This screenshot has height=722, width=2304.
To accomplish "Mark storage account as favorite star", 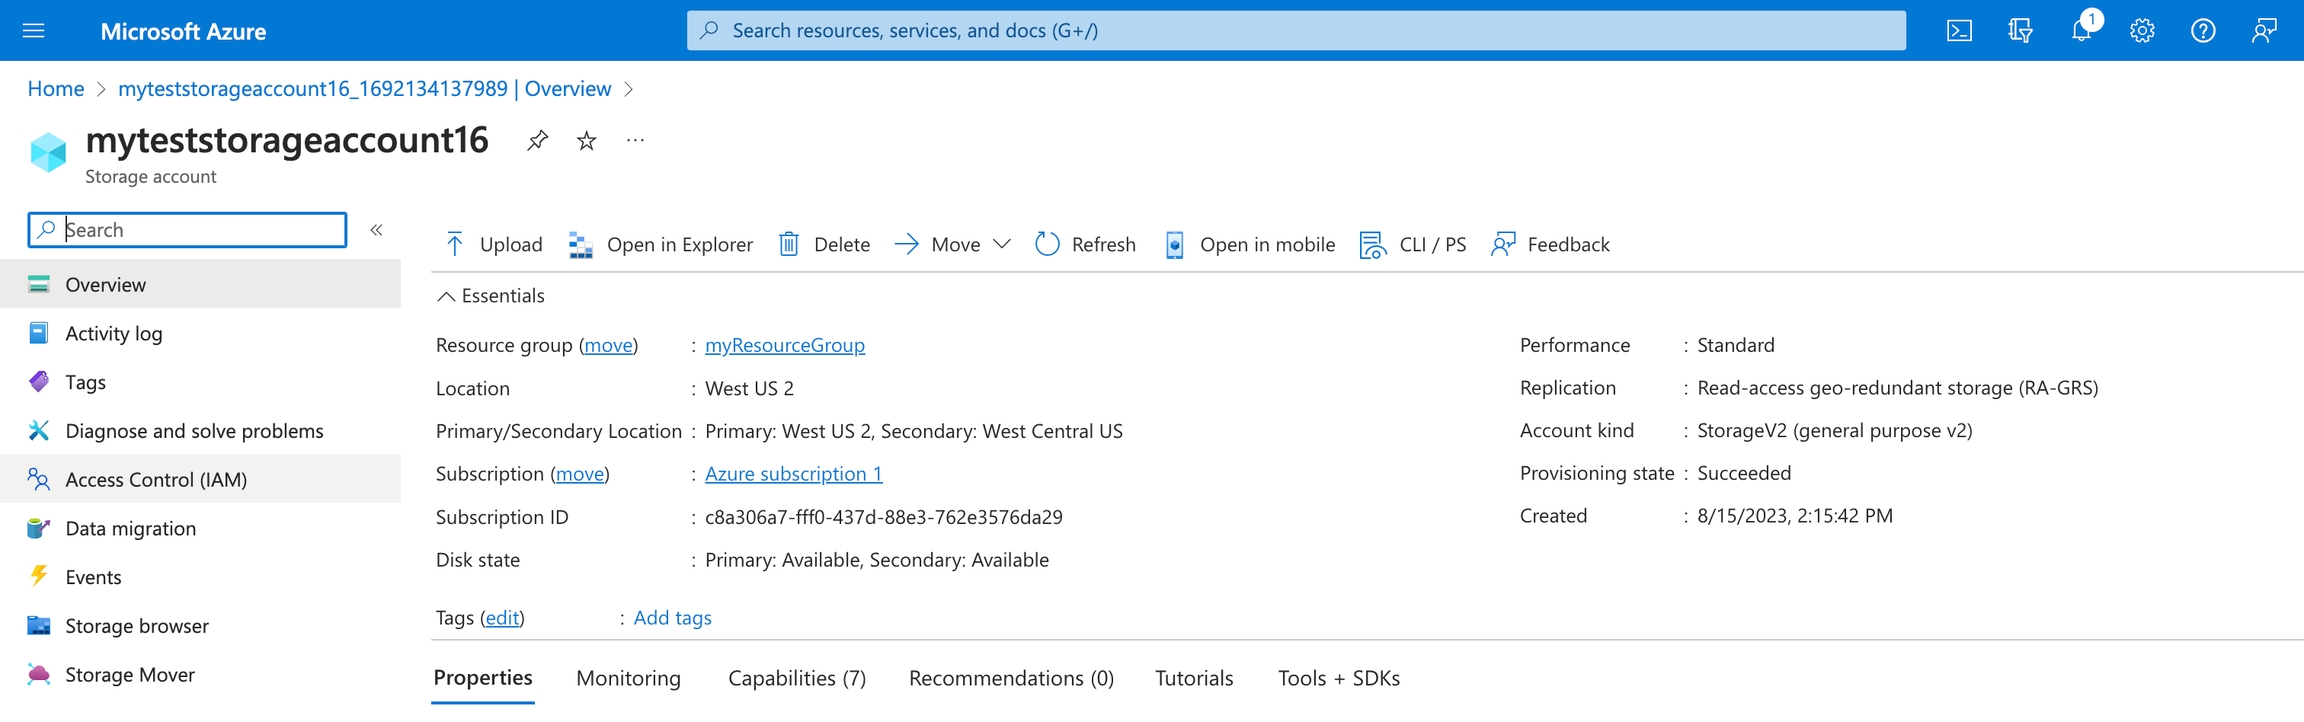I will [x=587, y=141].
